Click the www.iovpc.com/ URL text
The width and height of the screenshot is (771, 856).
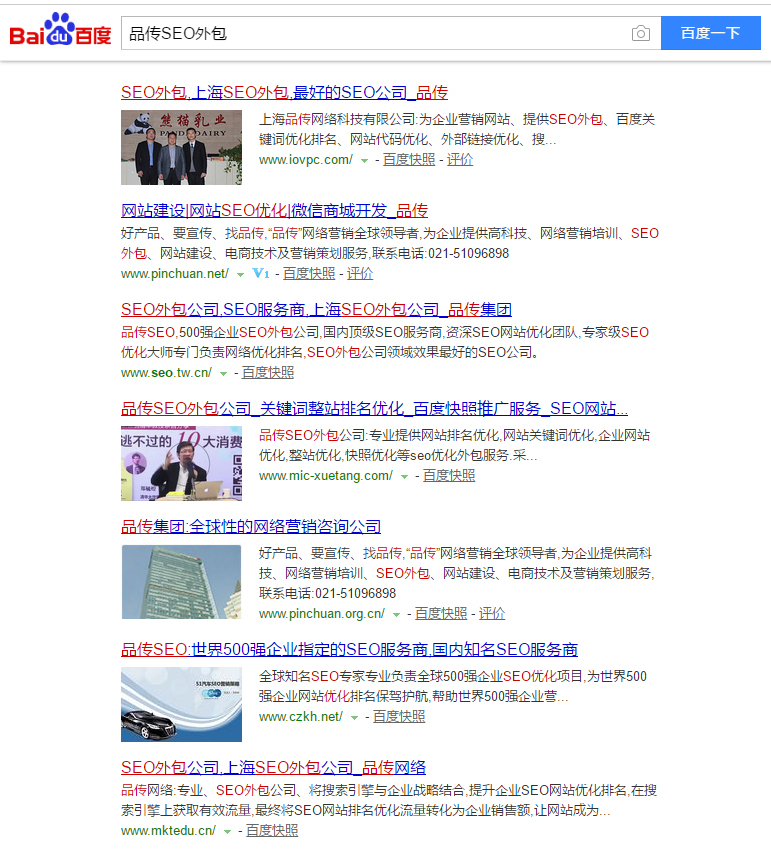click(306, 160)
